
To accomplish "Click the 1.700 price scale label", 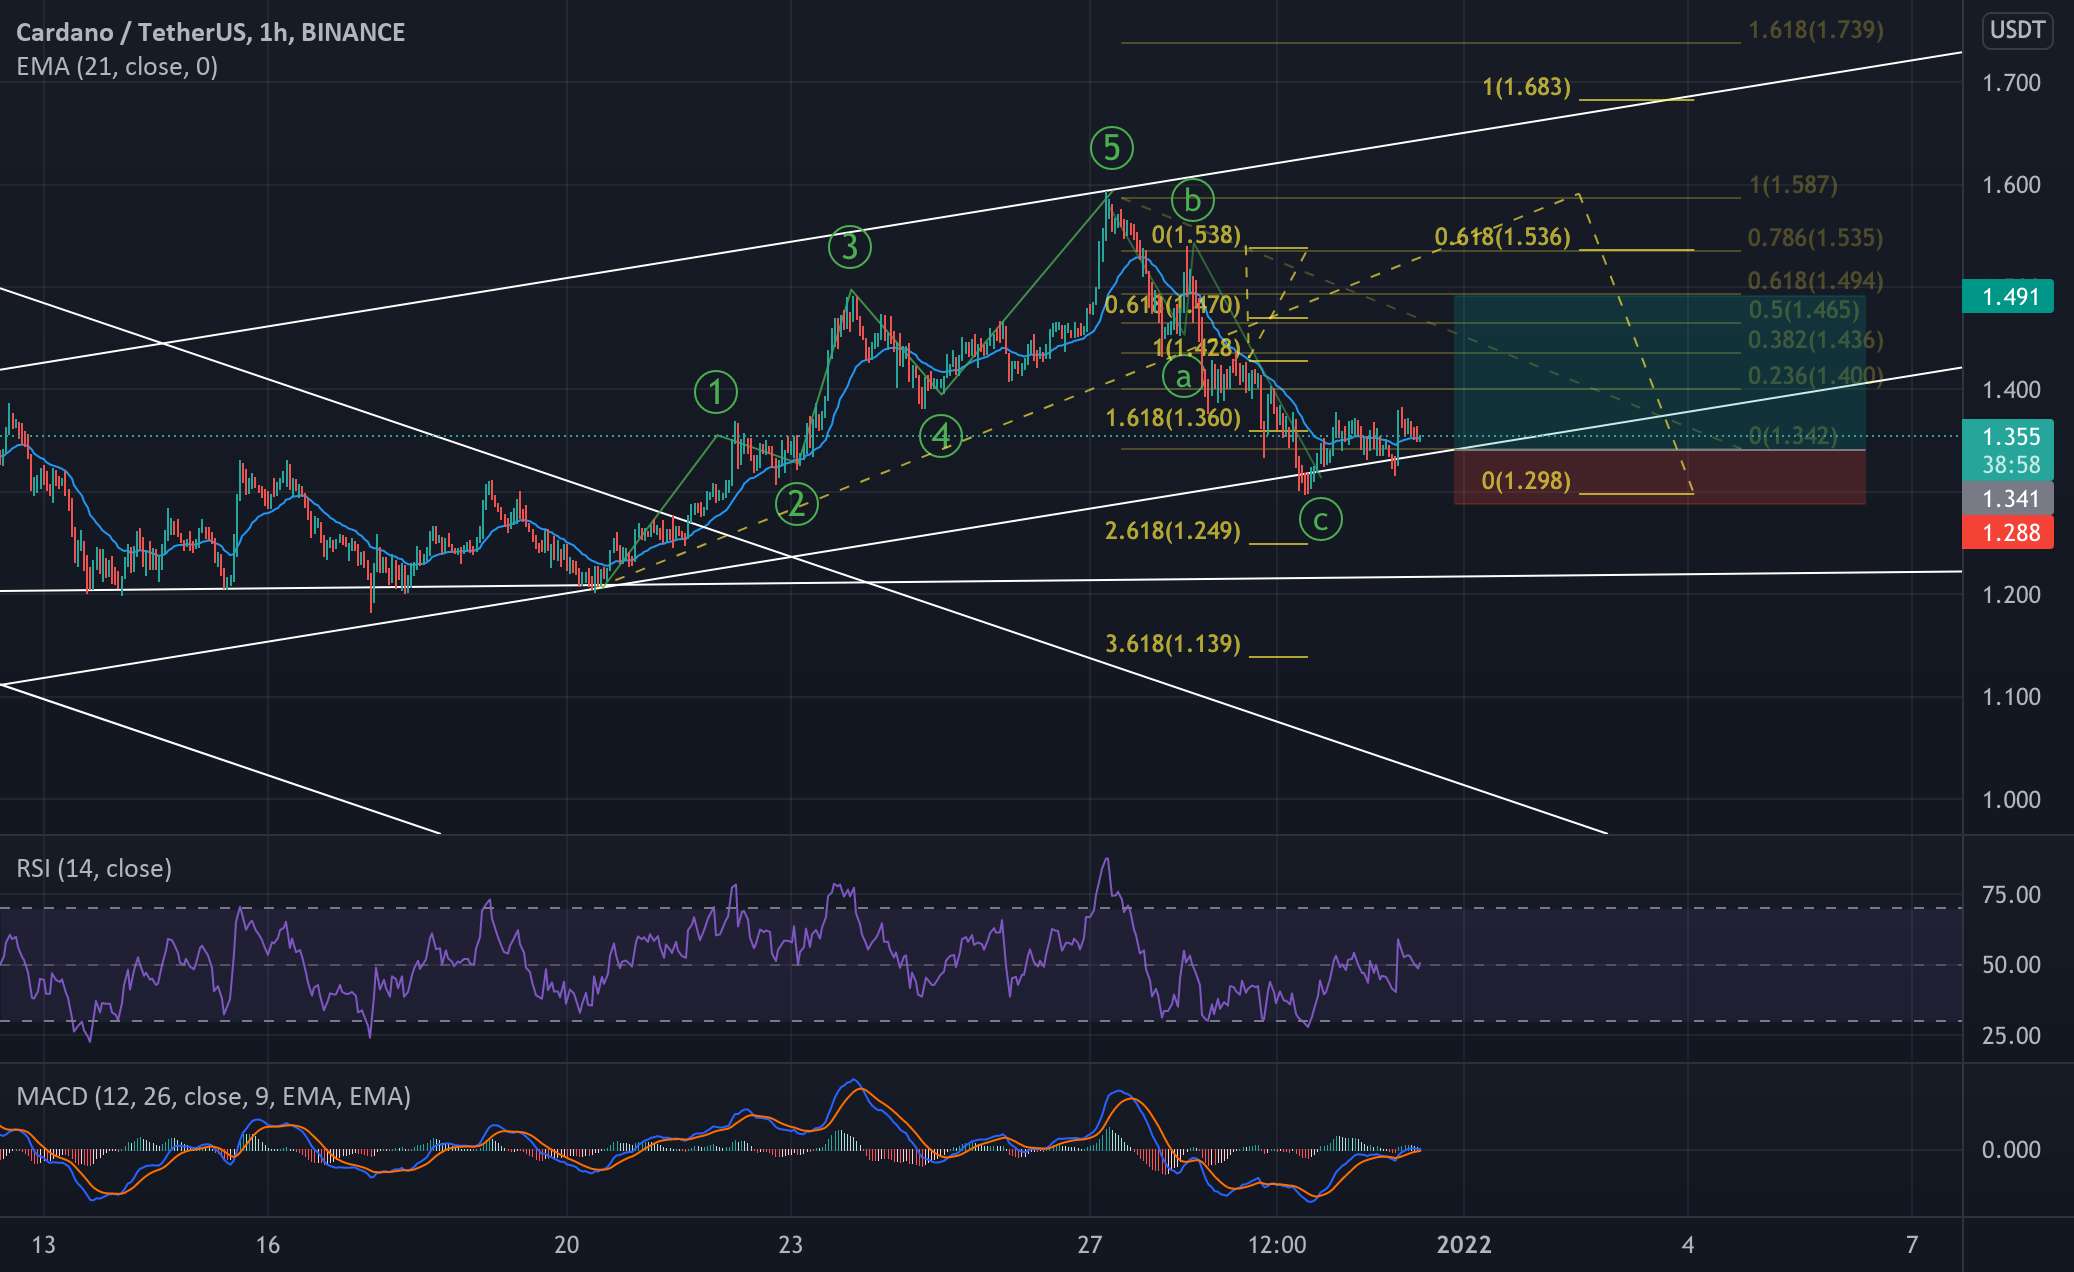I will pyautogui.click(x=2011, y=83).
